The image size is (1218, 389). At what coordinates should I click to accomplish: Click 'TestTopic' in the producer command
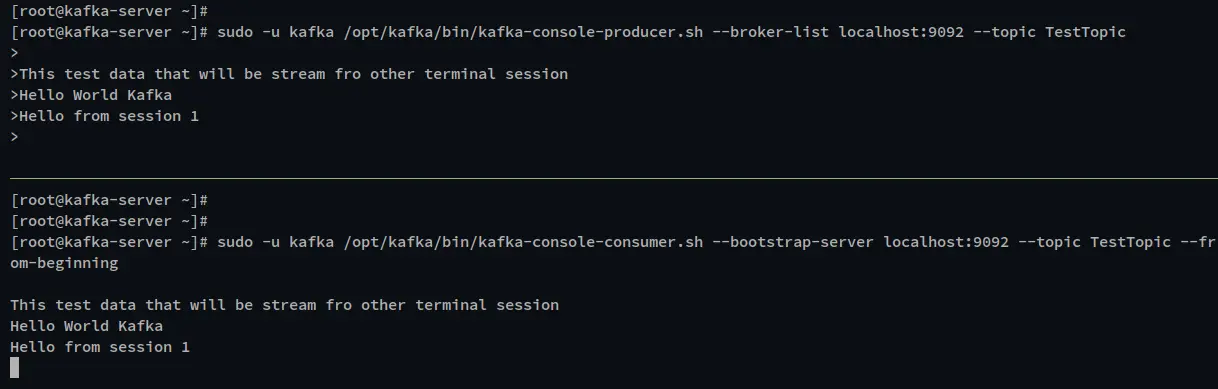(1085, 32)
